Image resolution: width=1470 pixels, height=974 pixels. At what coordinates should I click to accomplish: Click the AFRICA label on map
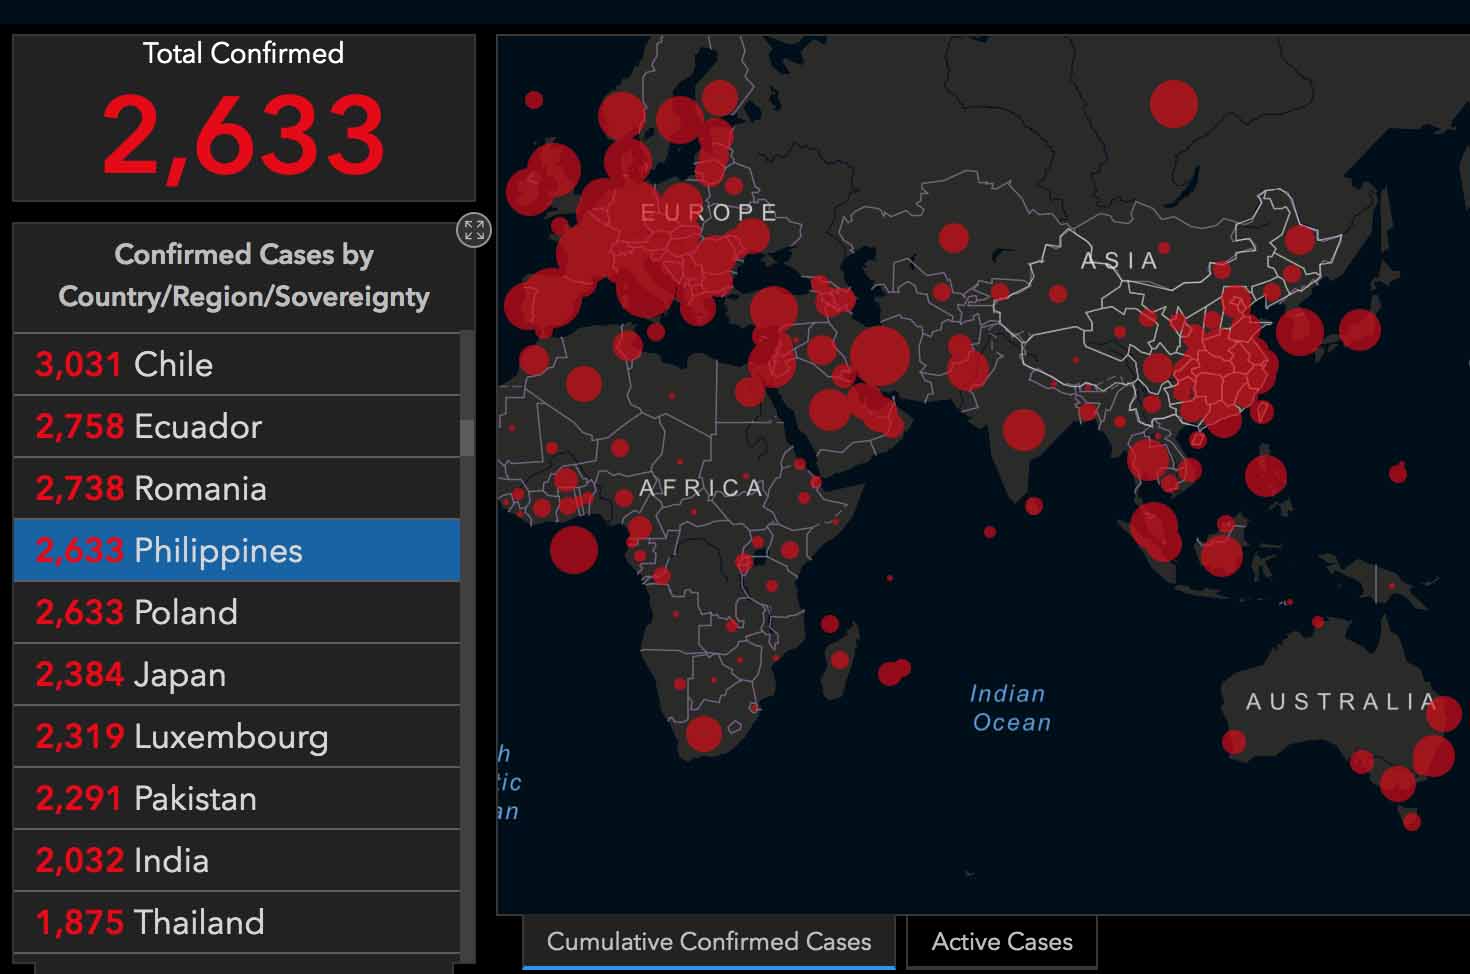point(702,488)
